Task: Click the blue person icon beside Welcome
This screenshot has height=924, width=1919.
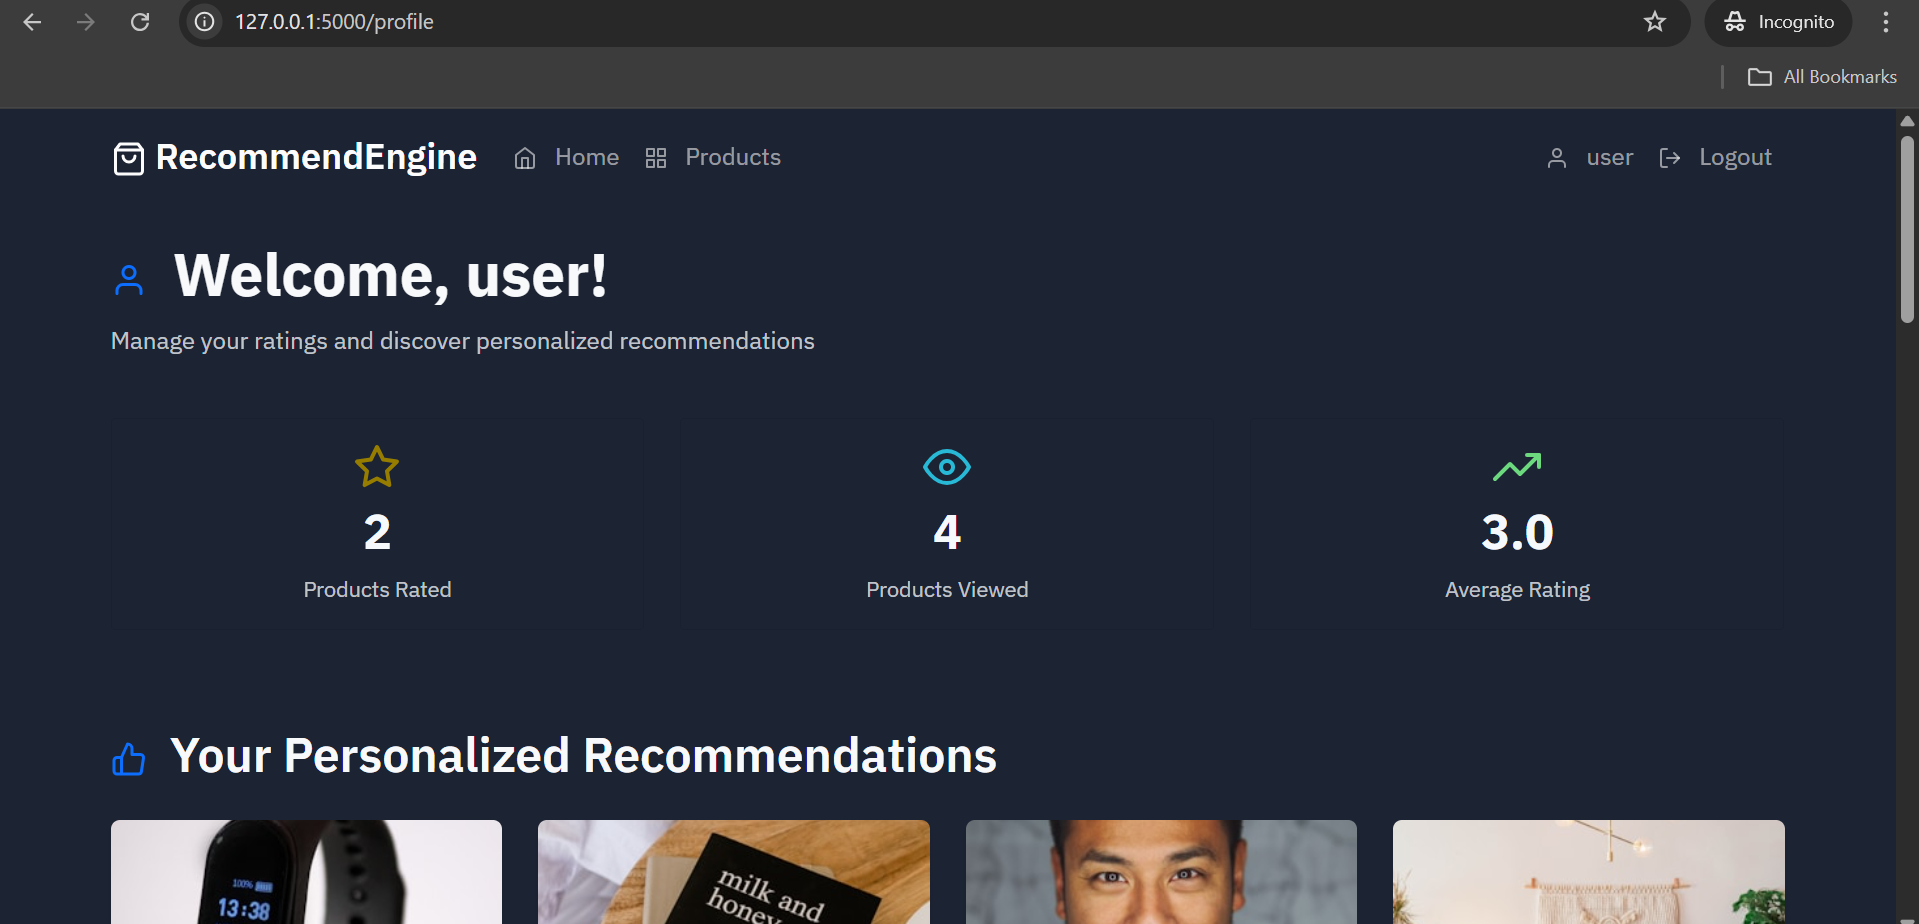Action: [129, 280]
